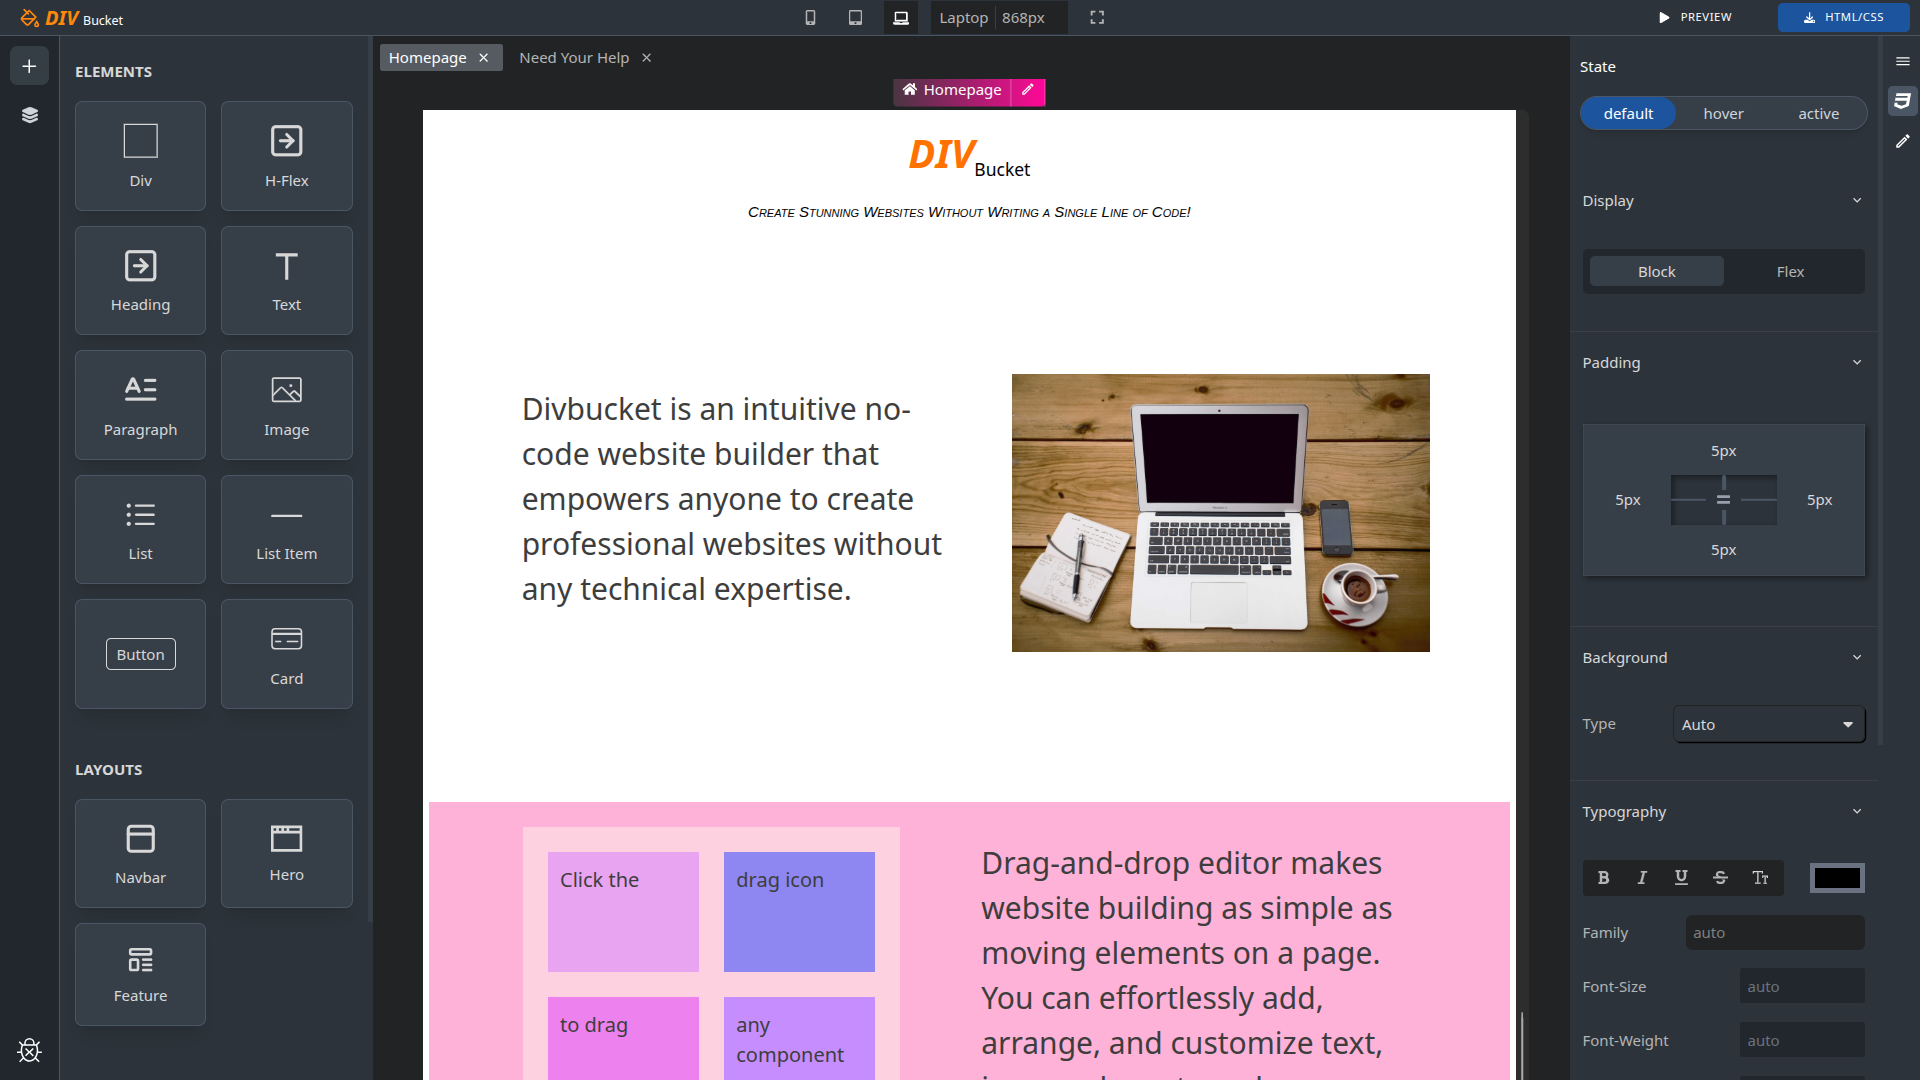Edit the Homepage element with pencil
Screen dimensions: 1920x1080
[x=1028, y=90]
